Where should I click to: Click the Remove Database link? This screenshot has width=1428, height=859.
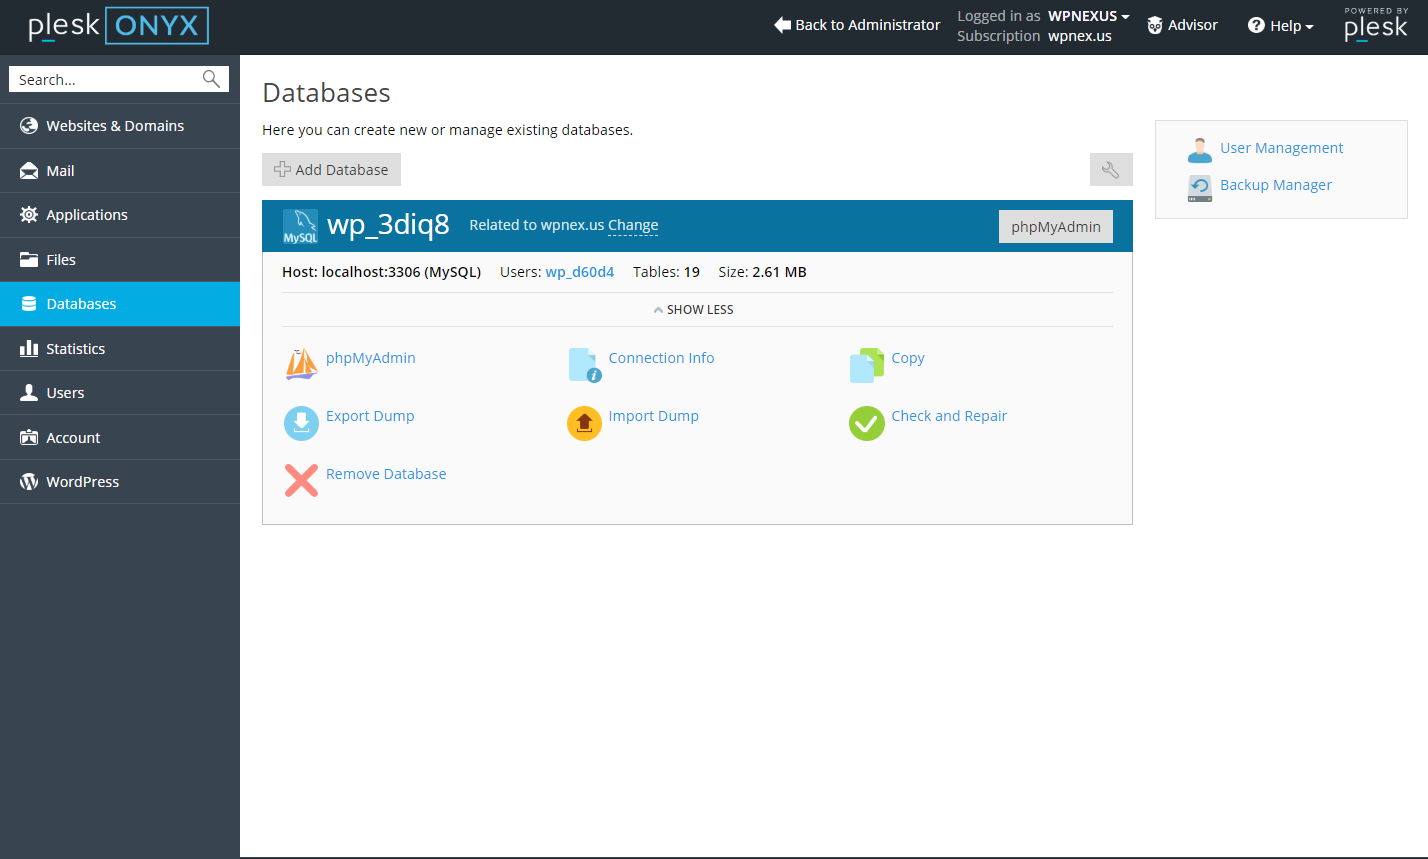(x=386, y=474)
